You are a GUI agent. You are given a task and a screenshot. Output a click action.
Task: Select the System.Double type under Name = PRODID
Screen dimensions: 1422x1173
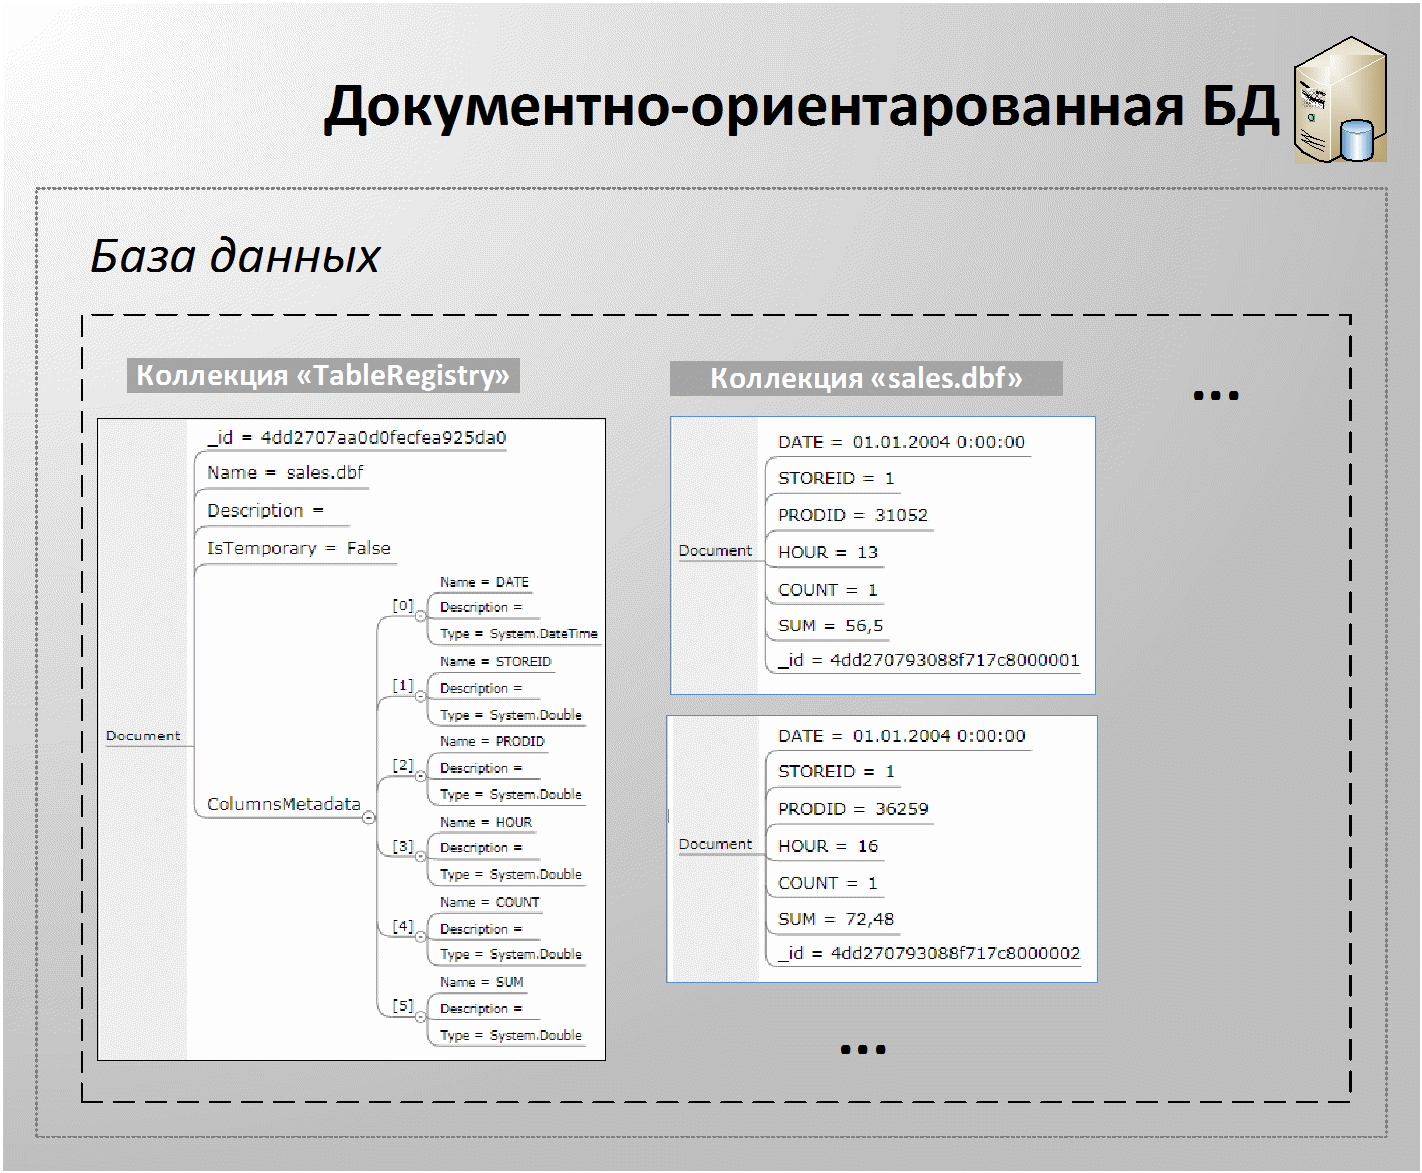(x=511, y=794)
